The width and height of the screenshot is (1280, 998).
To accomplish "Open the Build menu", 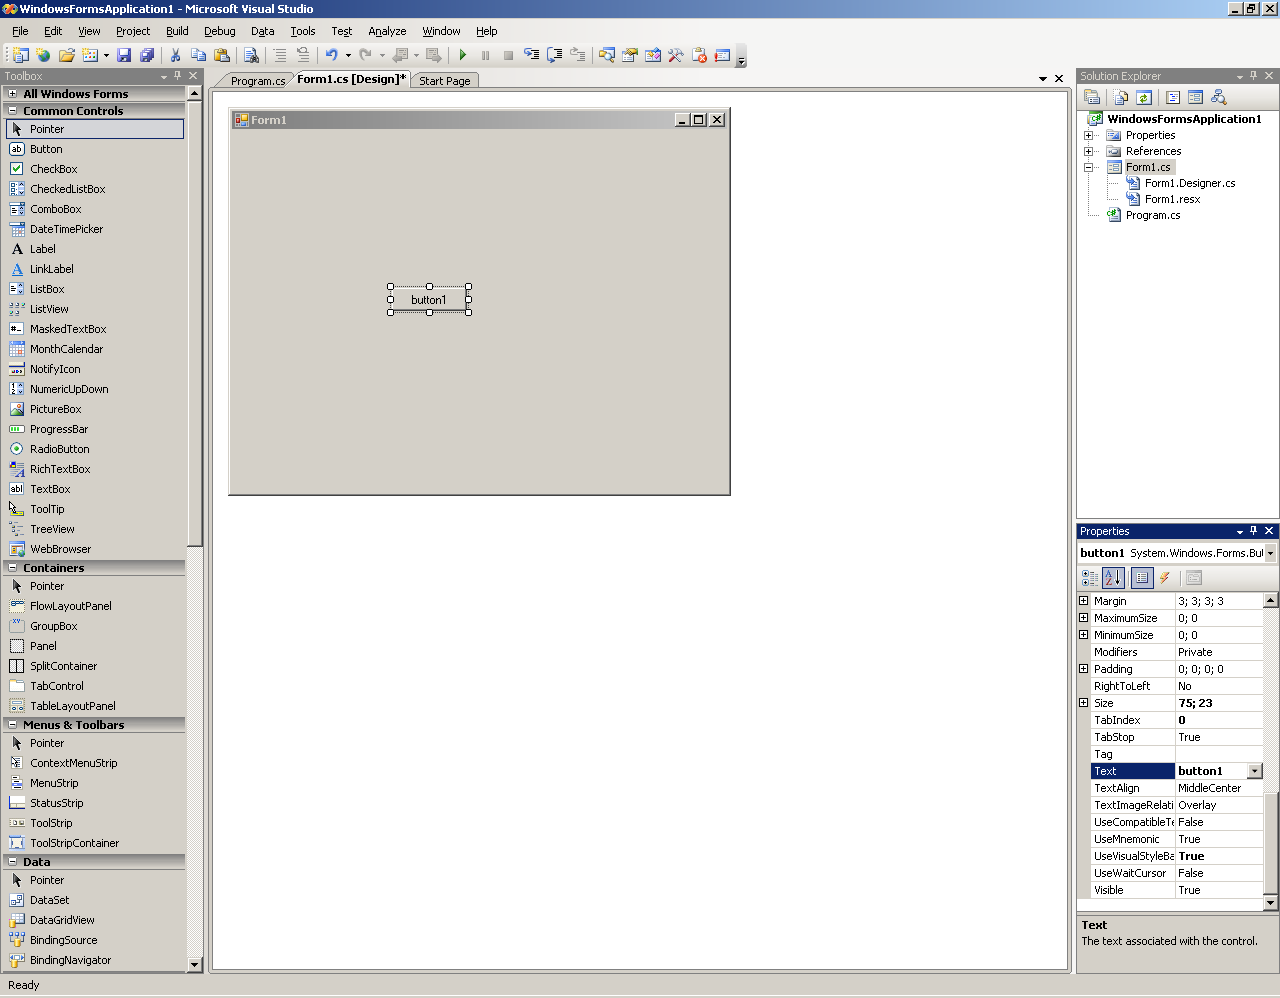I will (x=177, y=31).
